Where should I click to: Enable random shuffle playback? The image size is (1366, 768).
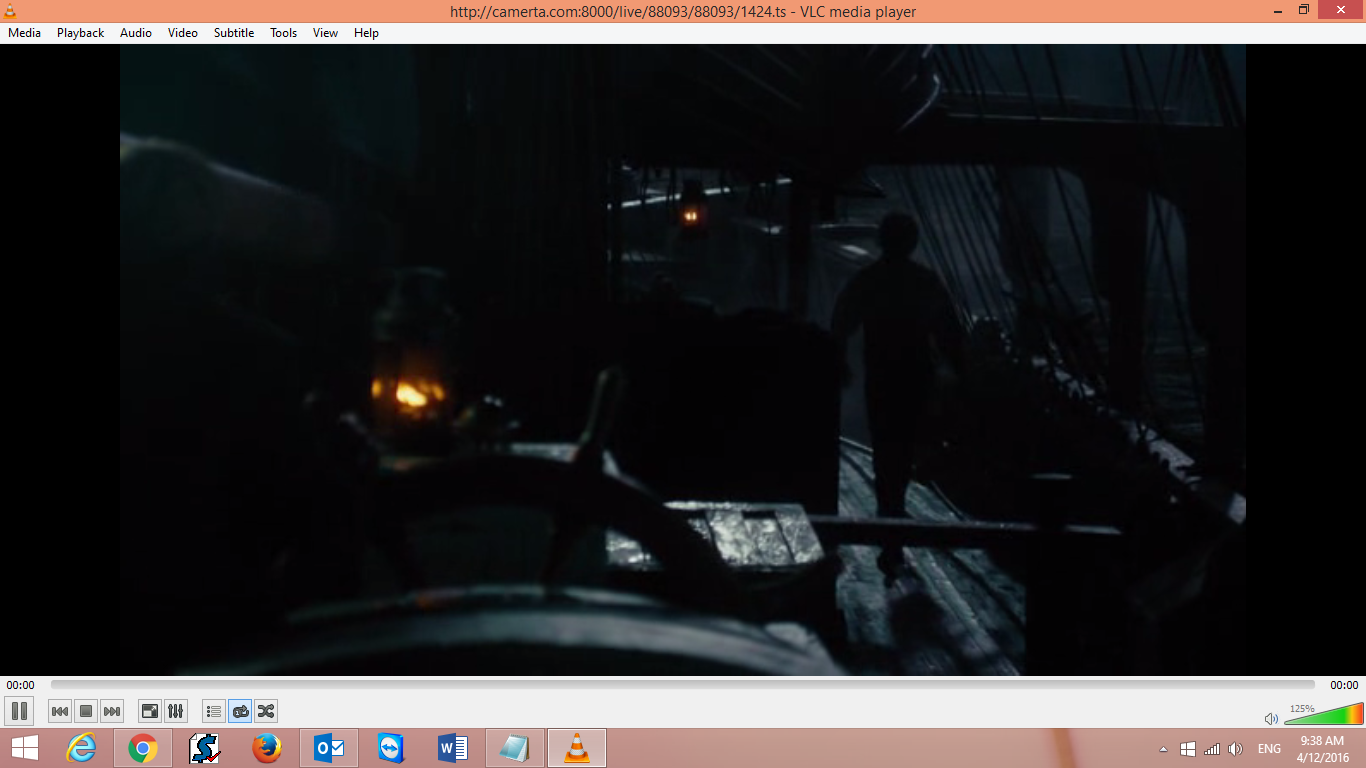coord(266,710)
